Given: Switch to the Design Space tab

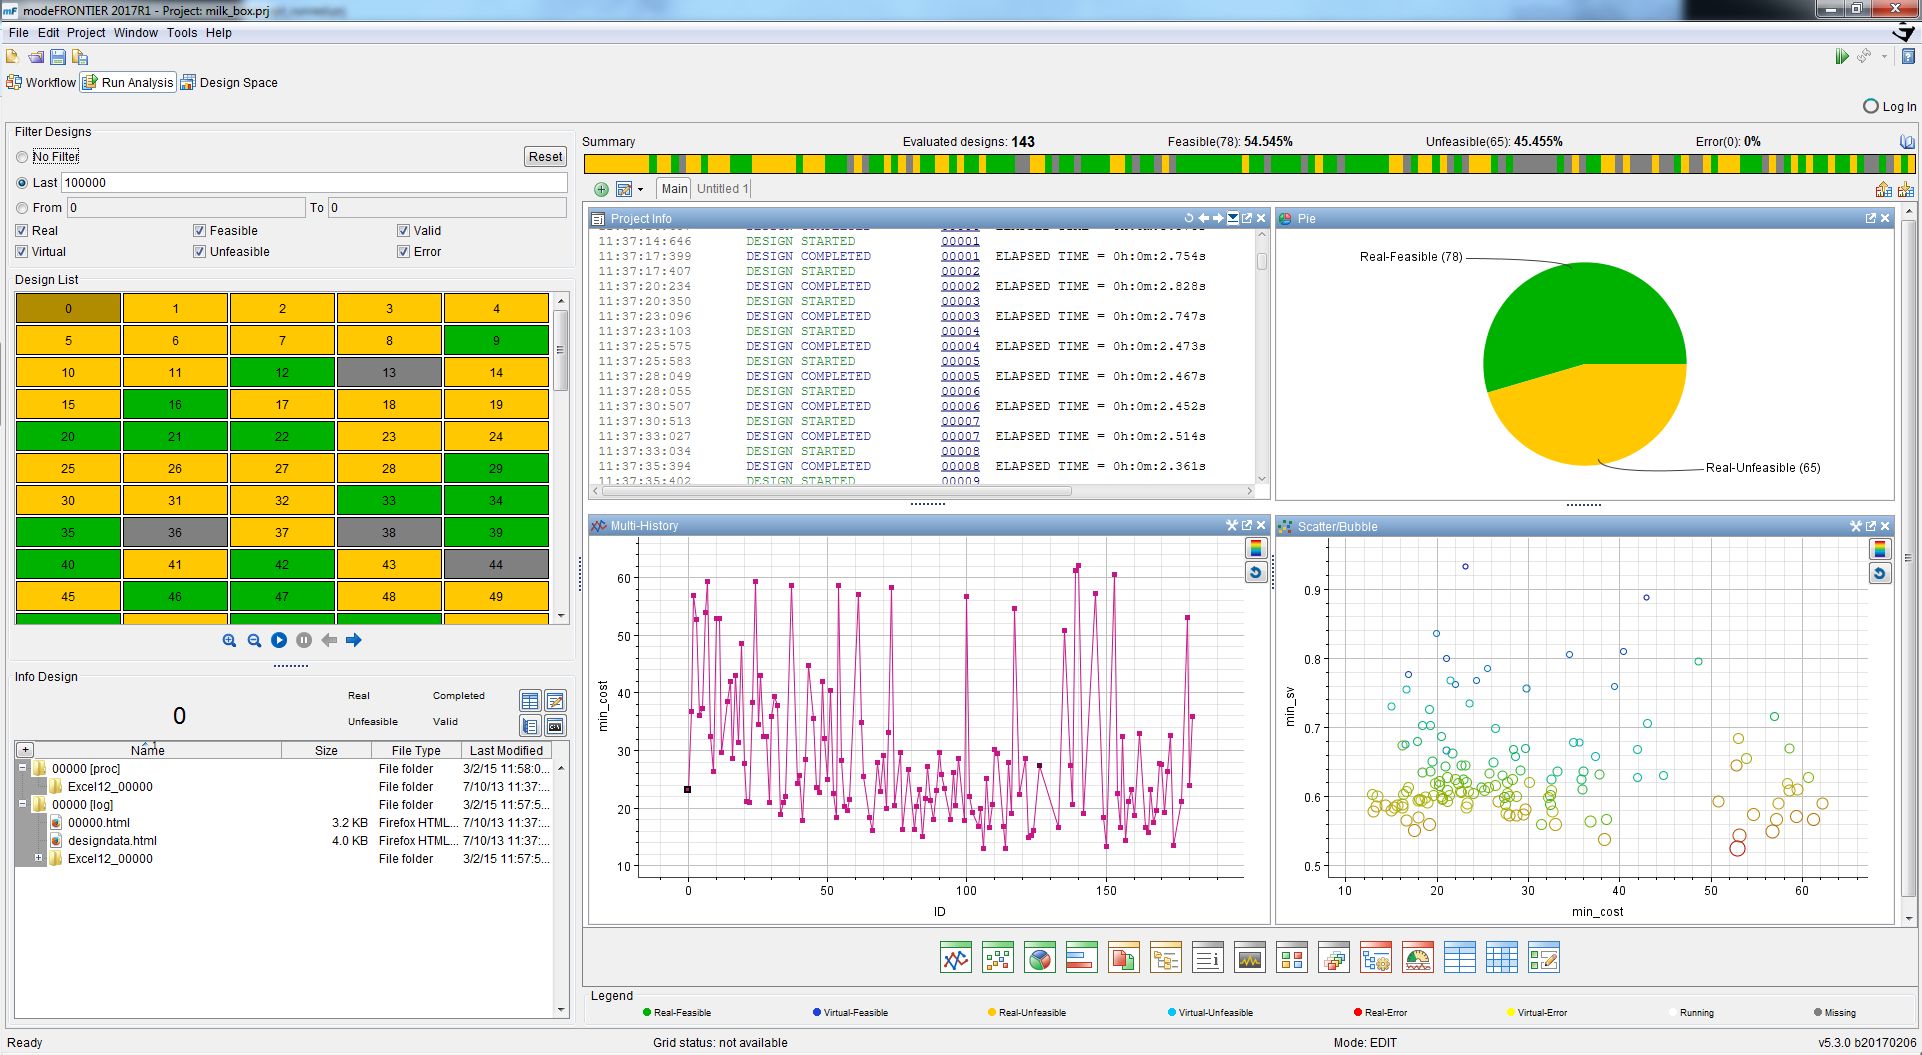Looking at the screenshot, I should click(x=229, y=83).
